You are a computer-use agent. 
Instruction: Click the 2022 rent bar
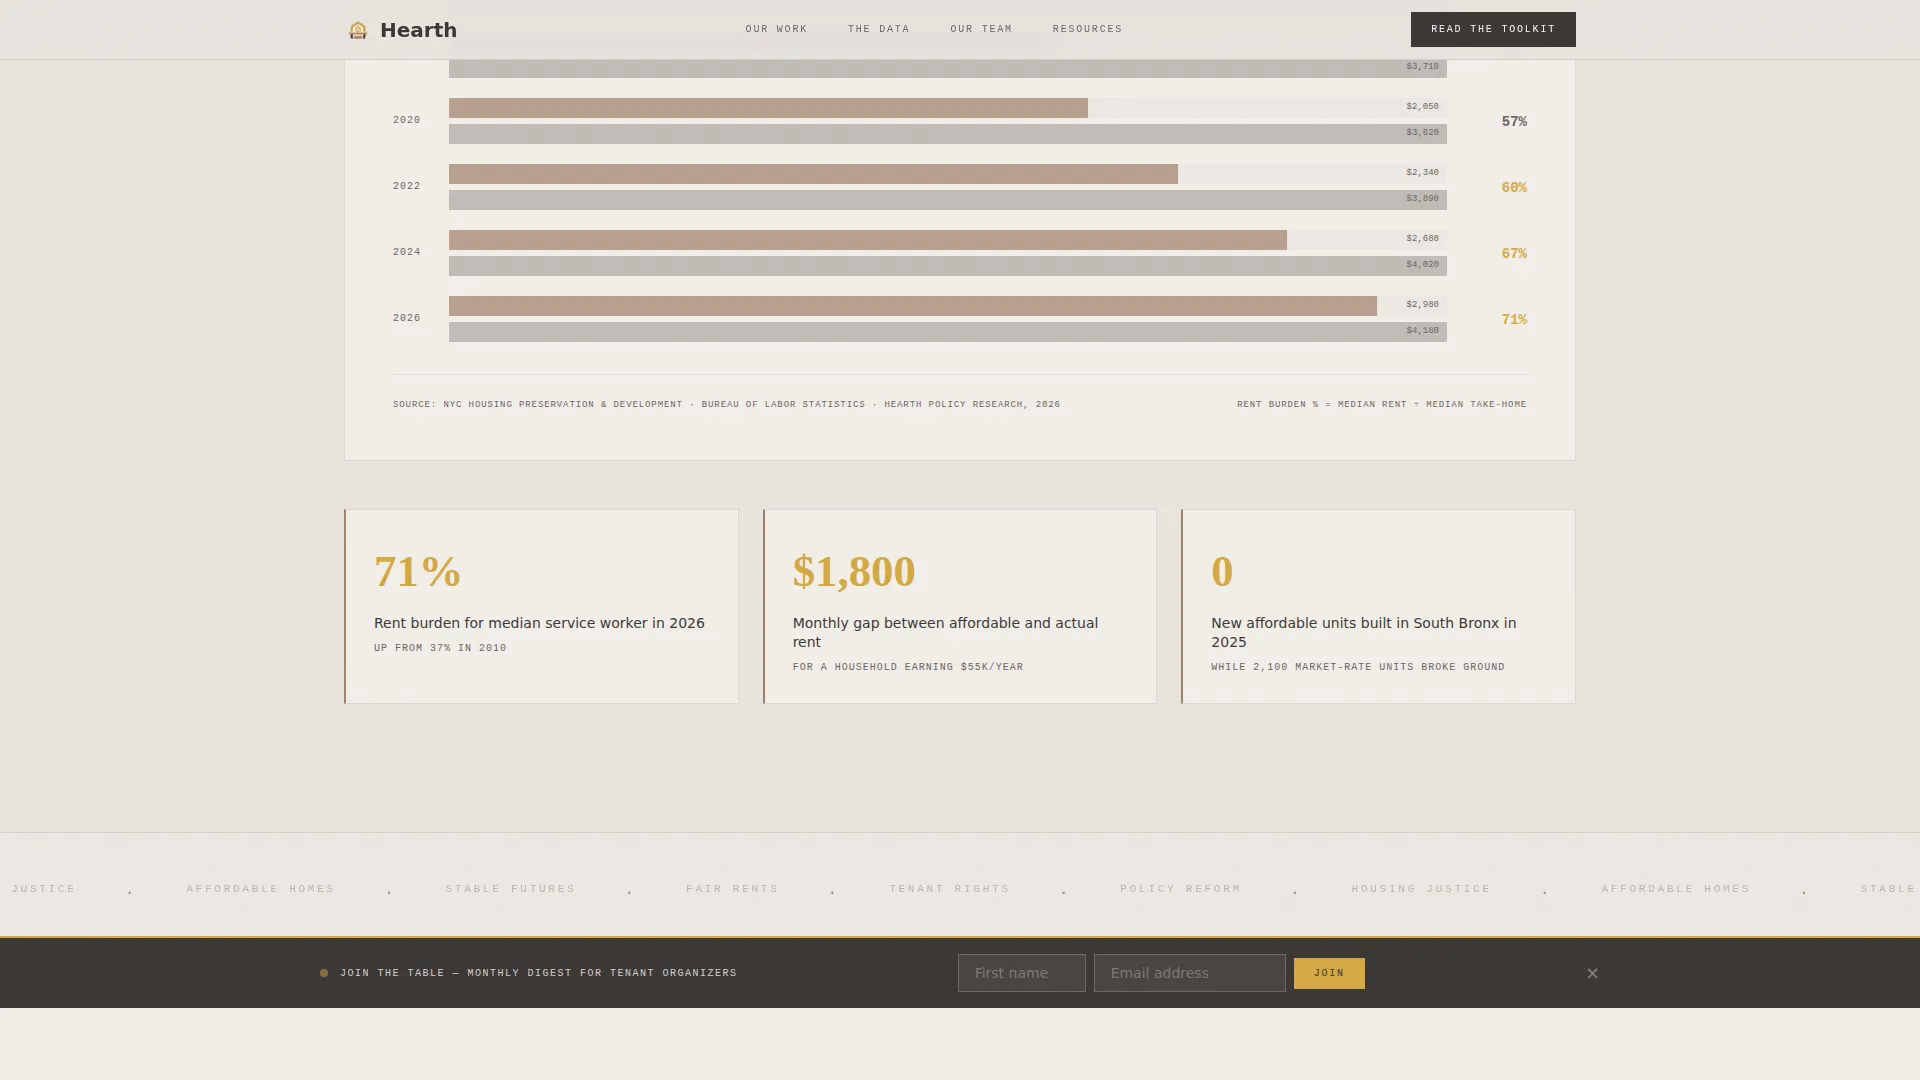(x=813, y=174)
